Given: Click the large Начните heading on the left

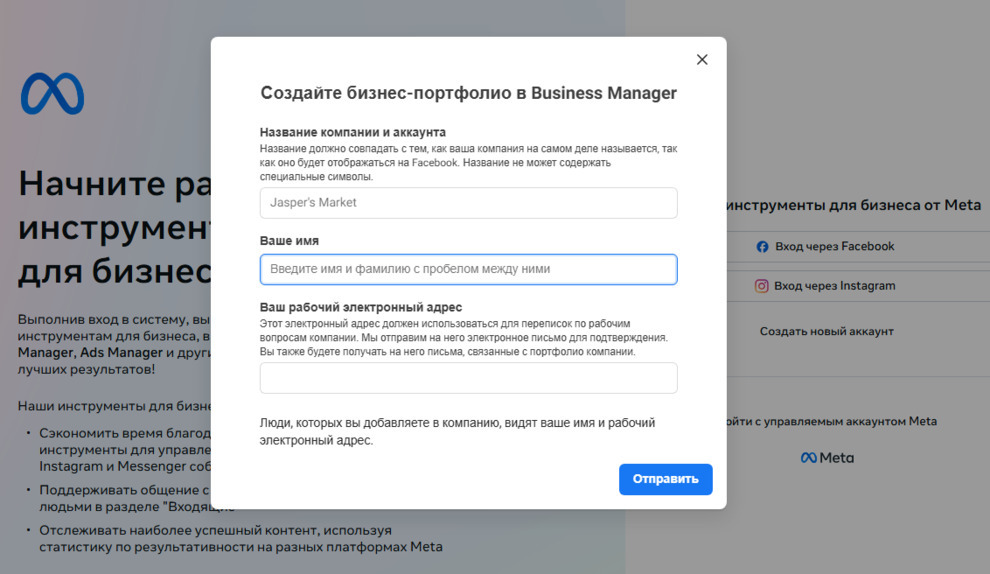Looking at the screenshot, I should click(112, 184).
